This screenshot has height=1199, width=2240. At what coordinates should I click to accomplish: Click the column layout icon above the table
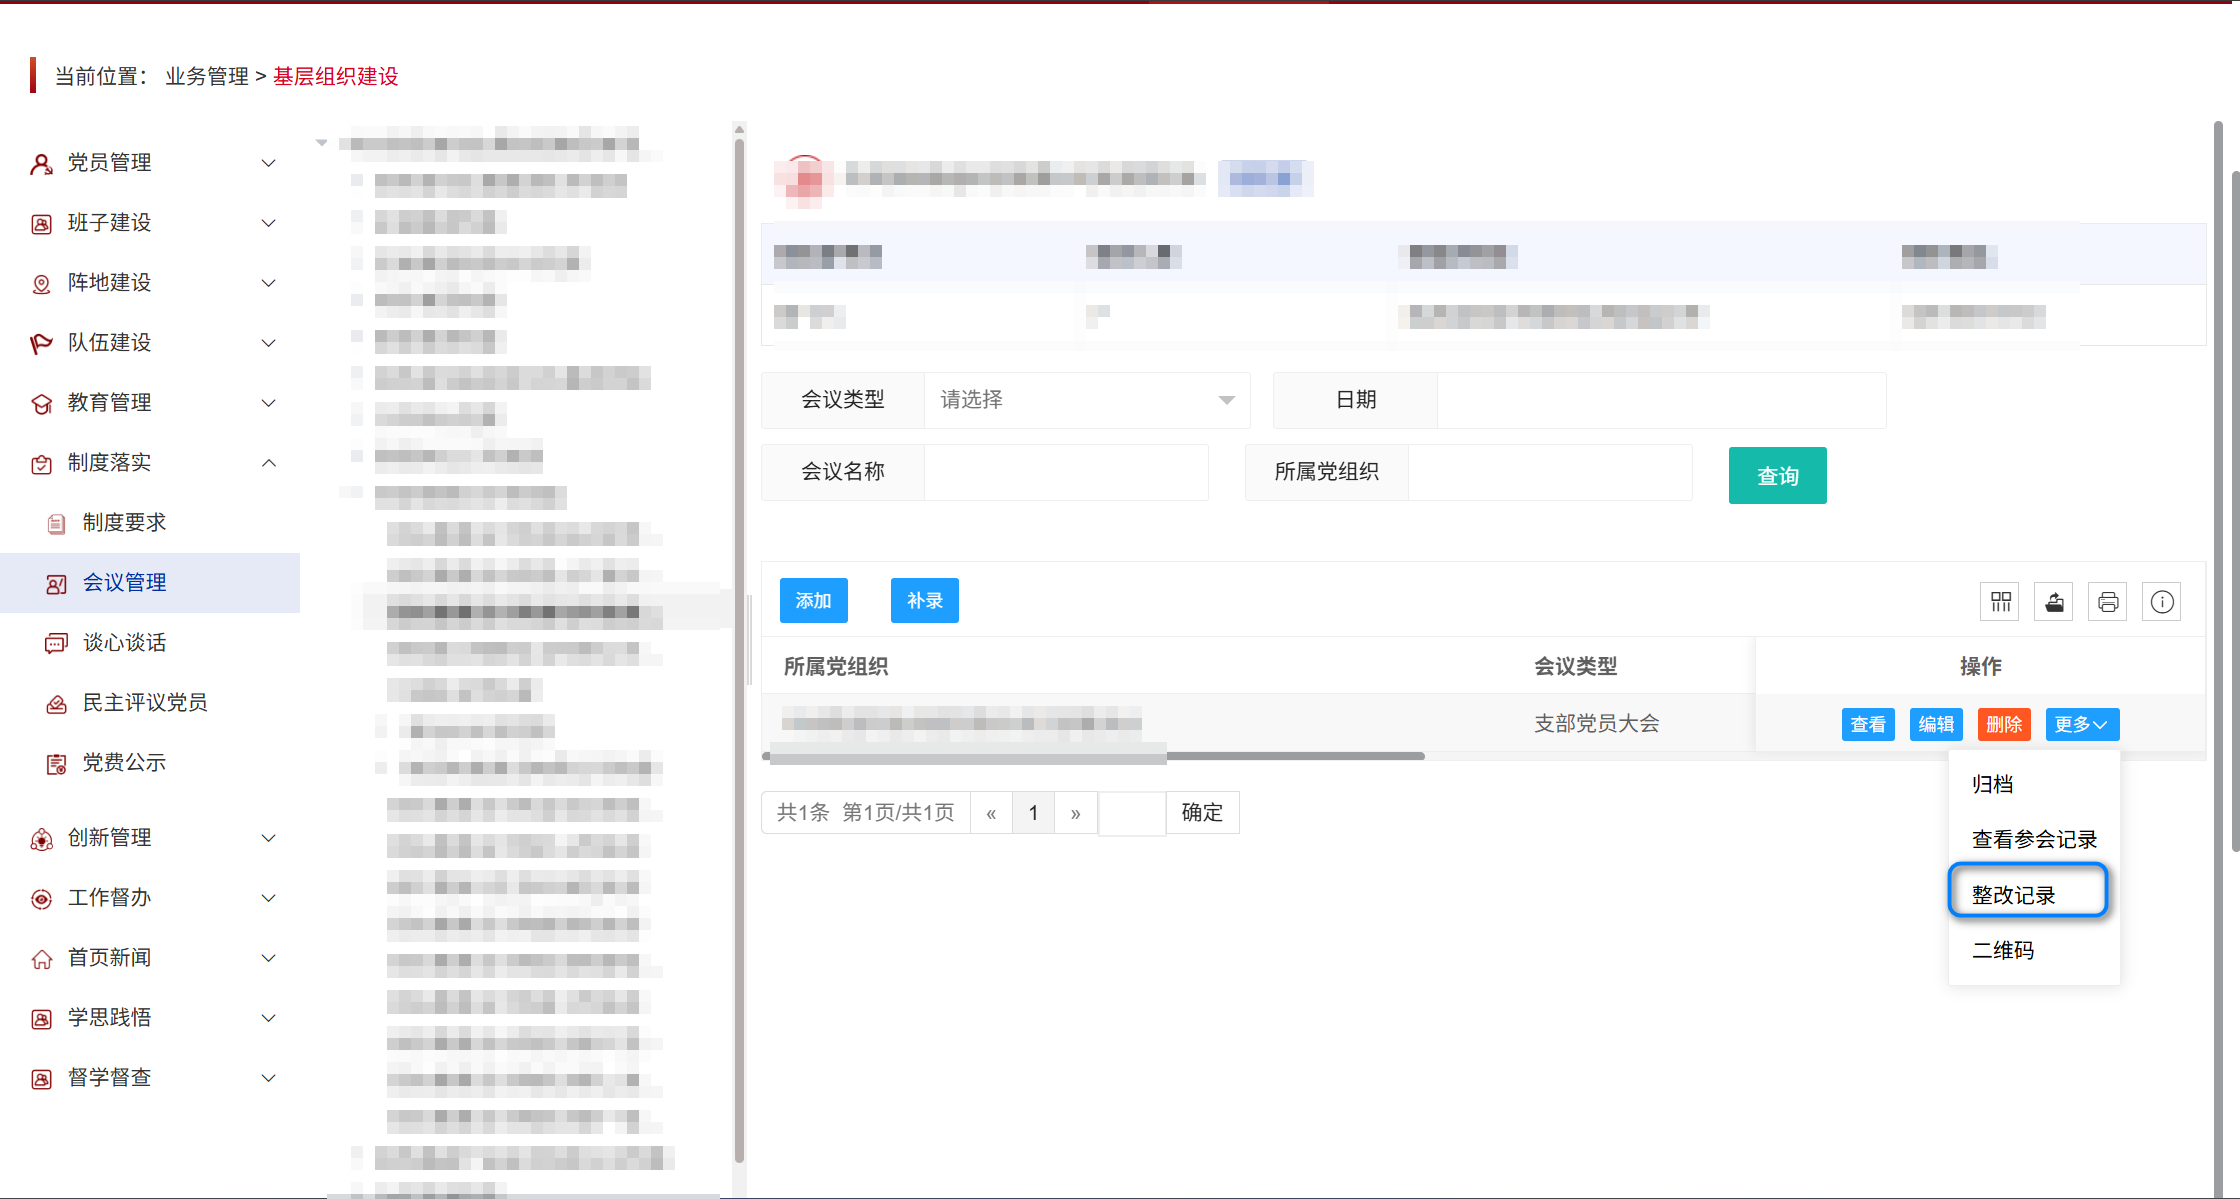coord(2000,601)
